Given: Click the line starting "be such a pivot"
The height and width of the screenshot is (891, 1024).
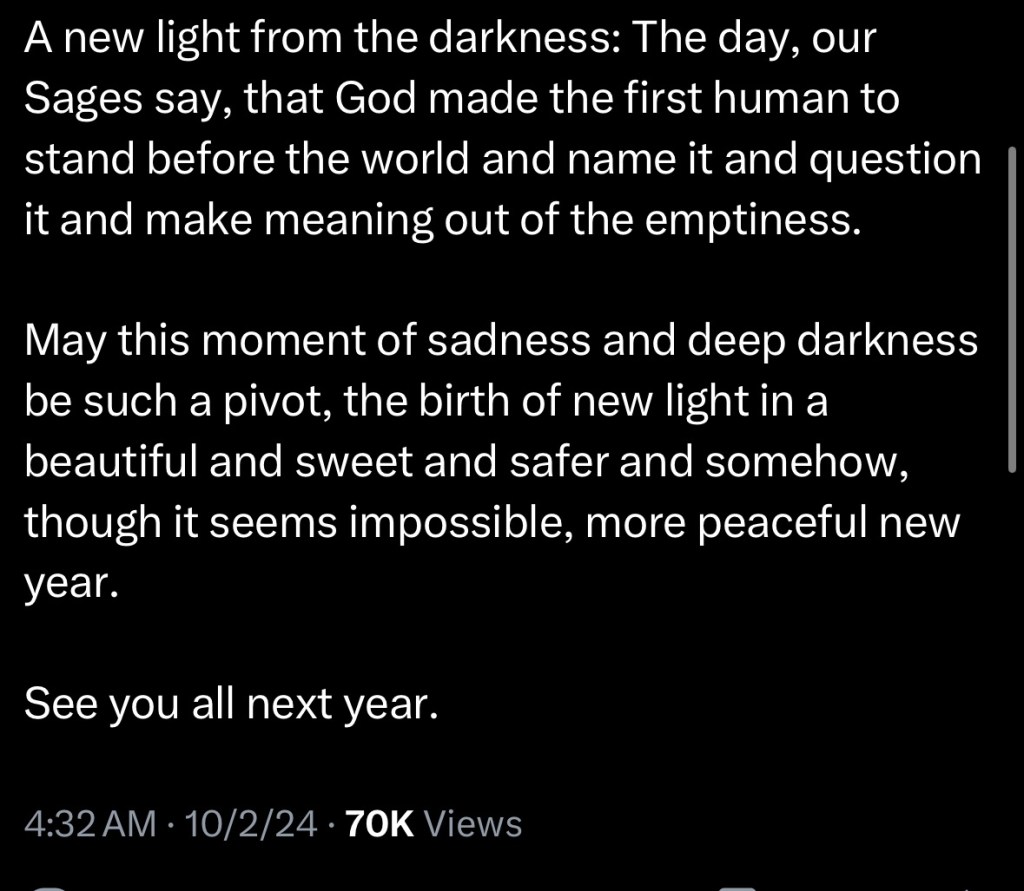Looking at the screenshot, I should tap(426, 401).
